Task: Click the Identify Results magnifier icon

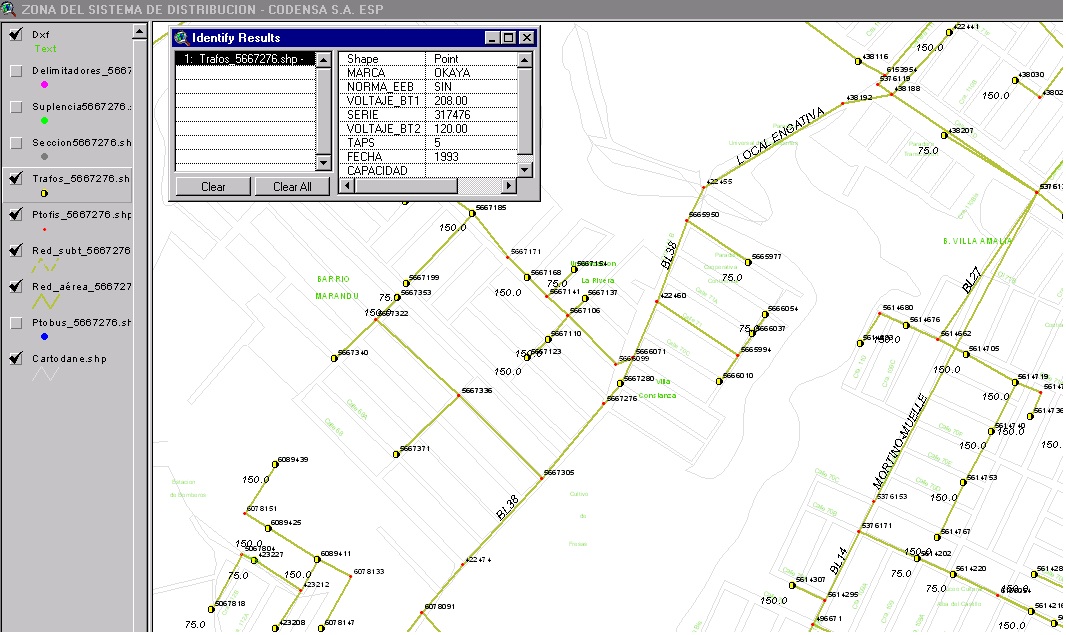Action: click(181, 38)
